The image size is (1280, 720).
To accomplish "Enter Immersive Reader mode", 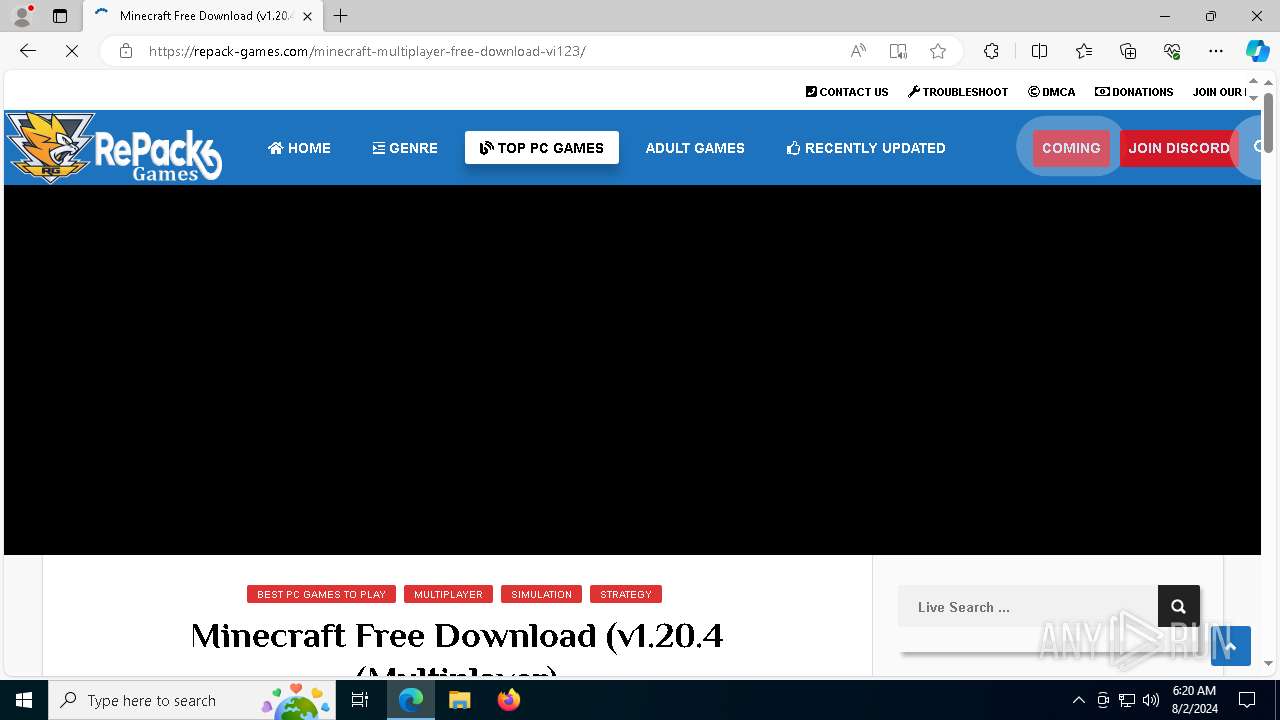I will point(898,51).
